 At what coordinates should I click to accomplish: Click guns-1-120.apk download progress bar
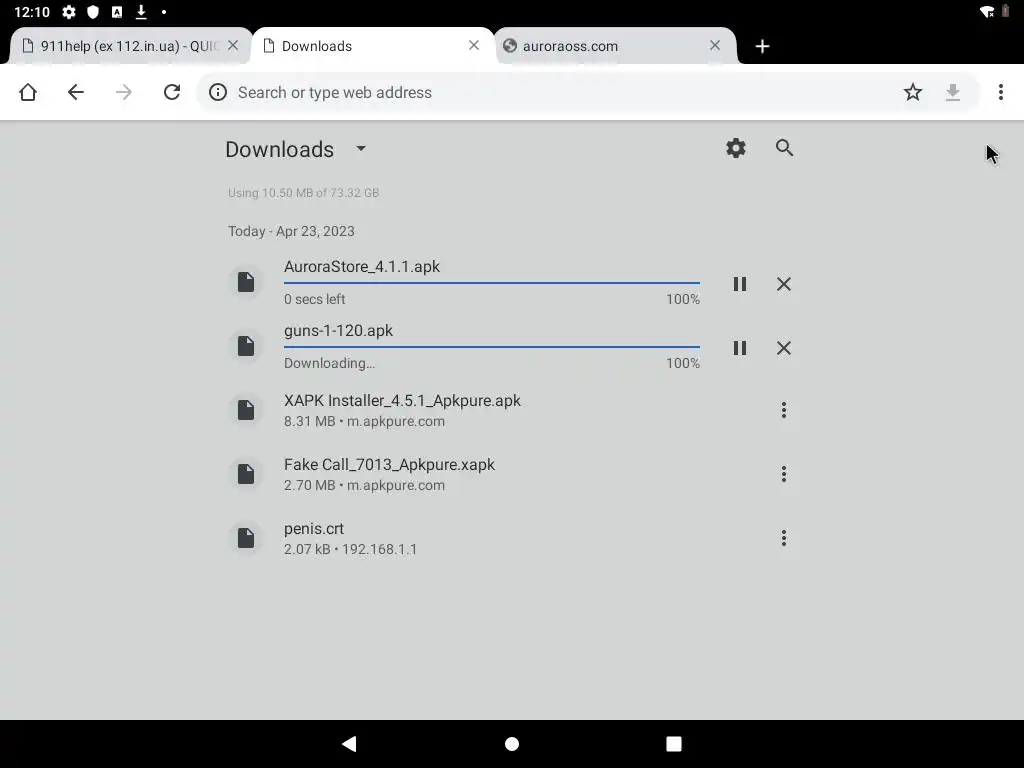click(492, 347)
